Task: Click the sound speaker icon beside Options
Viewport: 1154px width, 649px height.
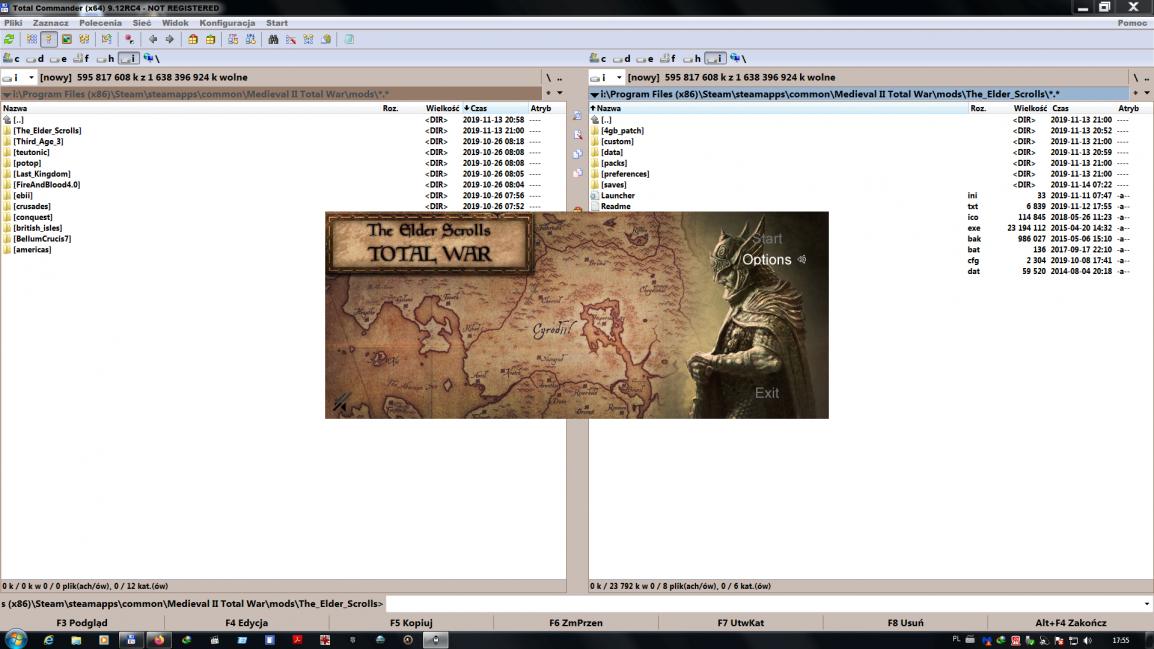Action: click(x=802, y=260)
